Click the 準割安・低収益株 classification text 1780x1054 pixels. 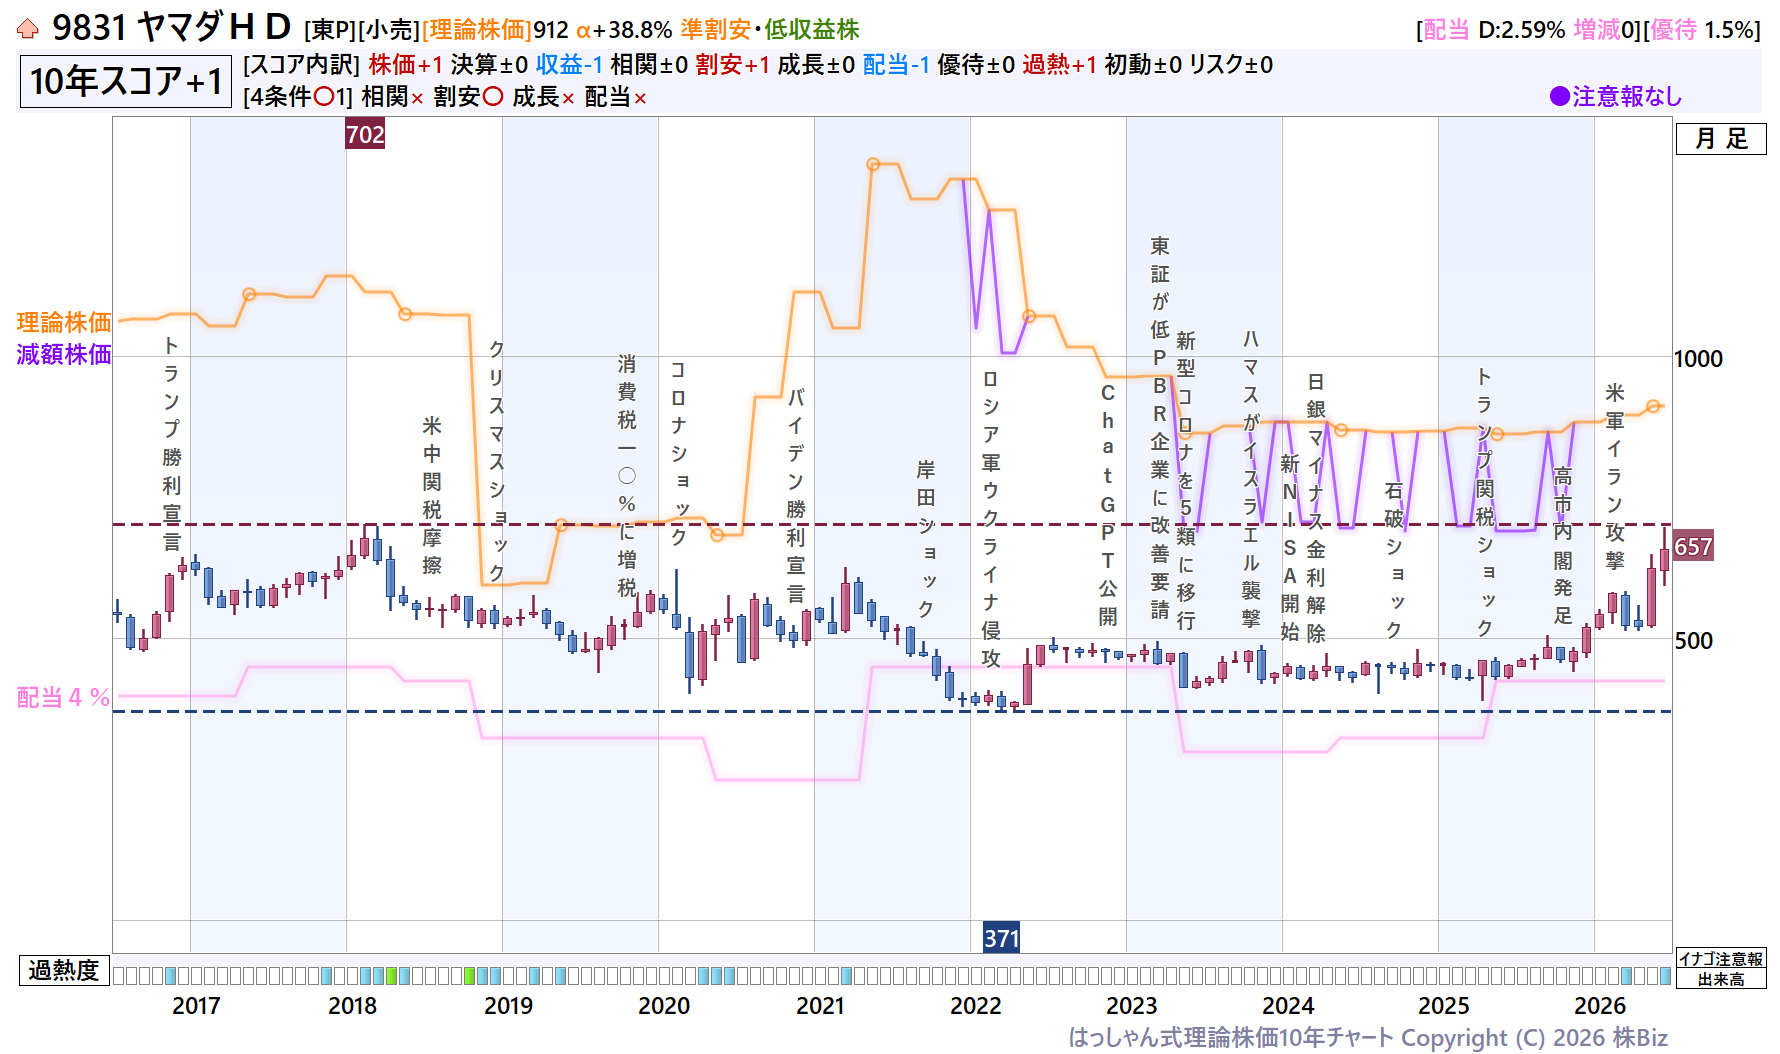[x=770, y=30]
